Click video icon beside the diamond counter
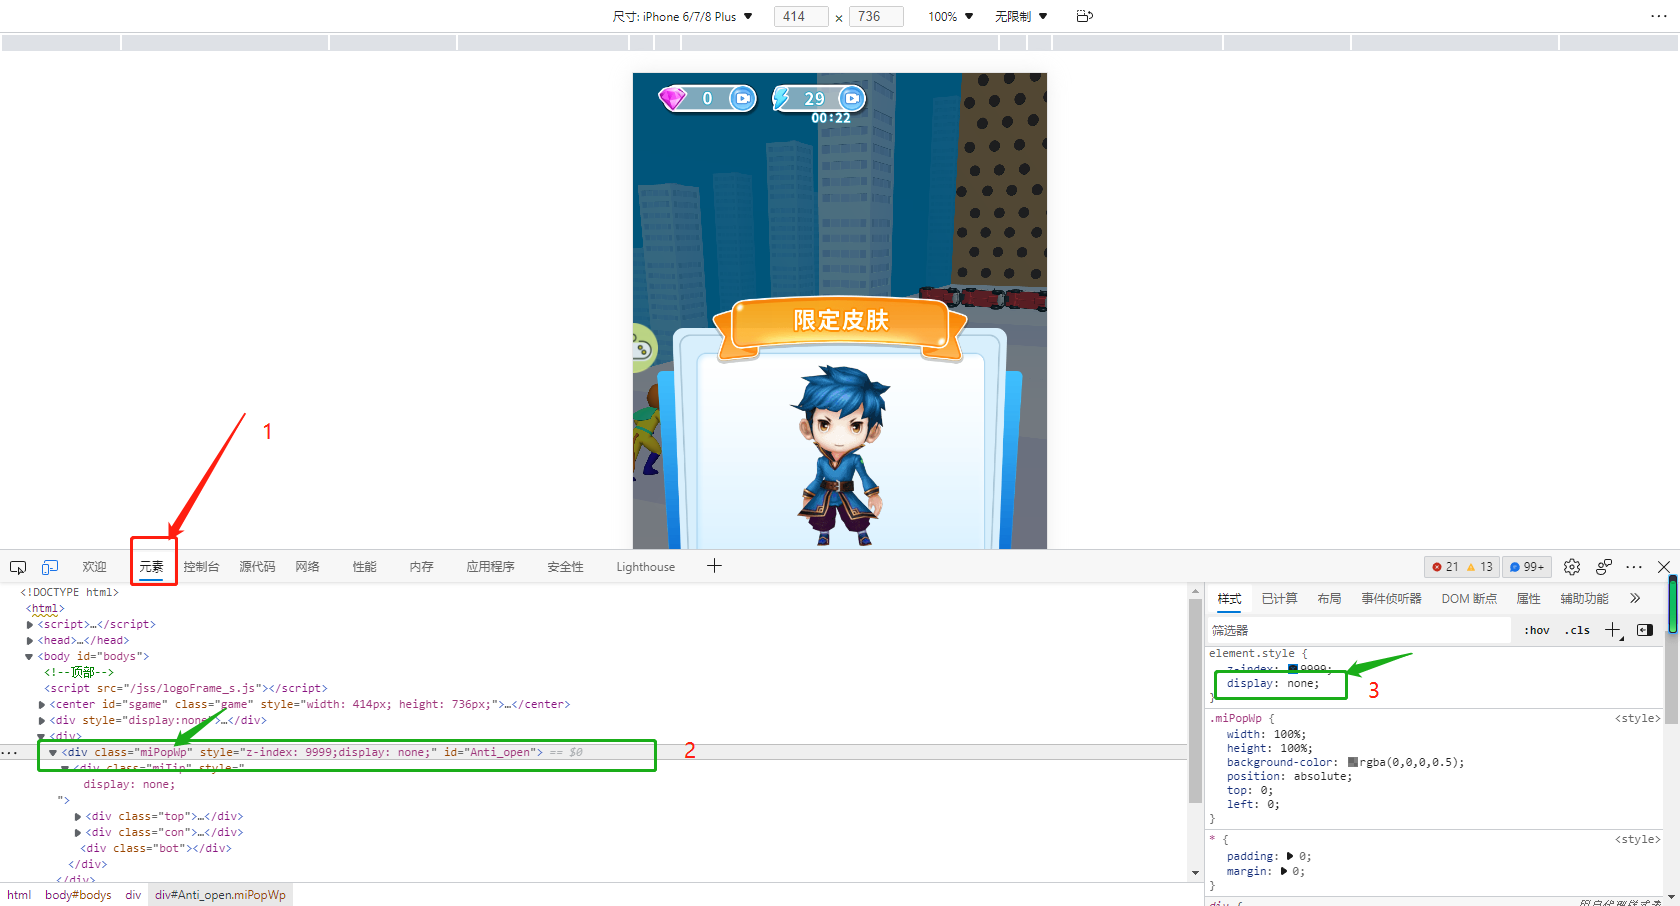 pyautogui.click(x=742, y=98)
